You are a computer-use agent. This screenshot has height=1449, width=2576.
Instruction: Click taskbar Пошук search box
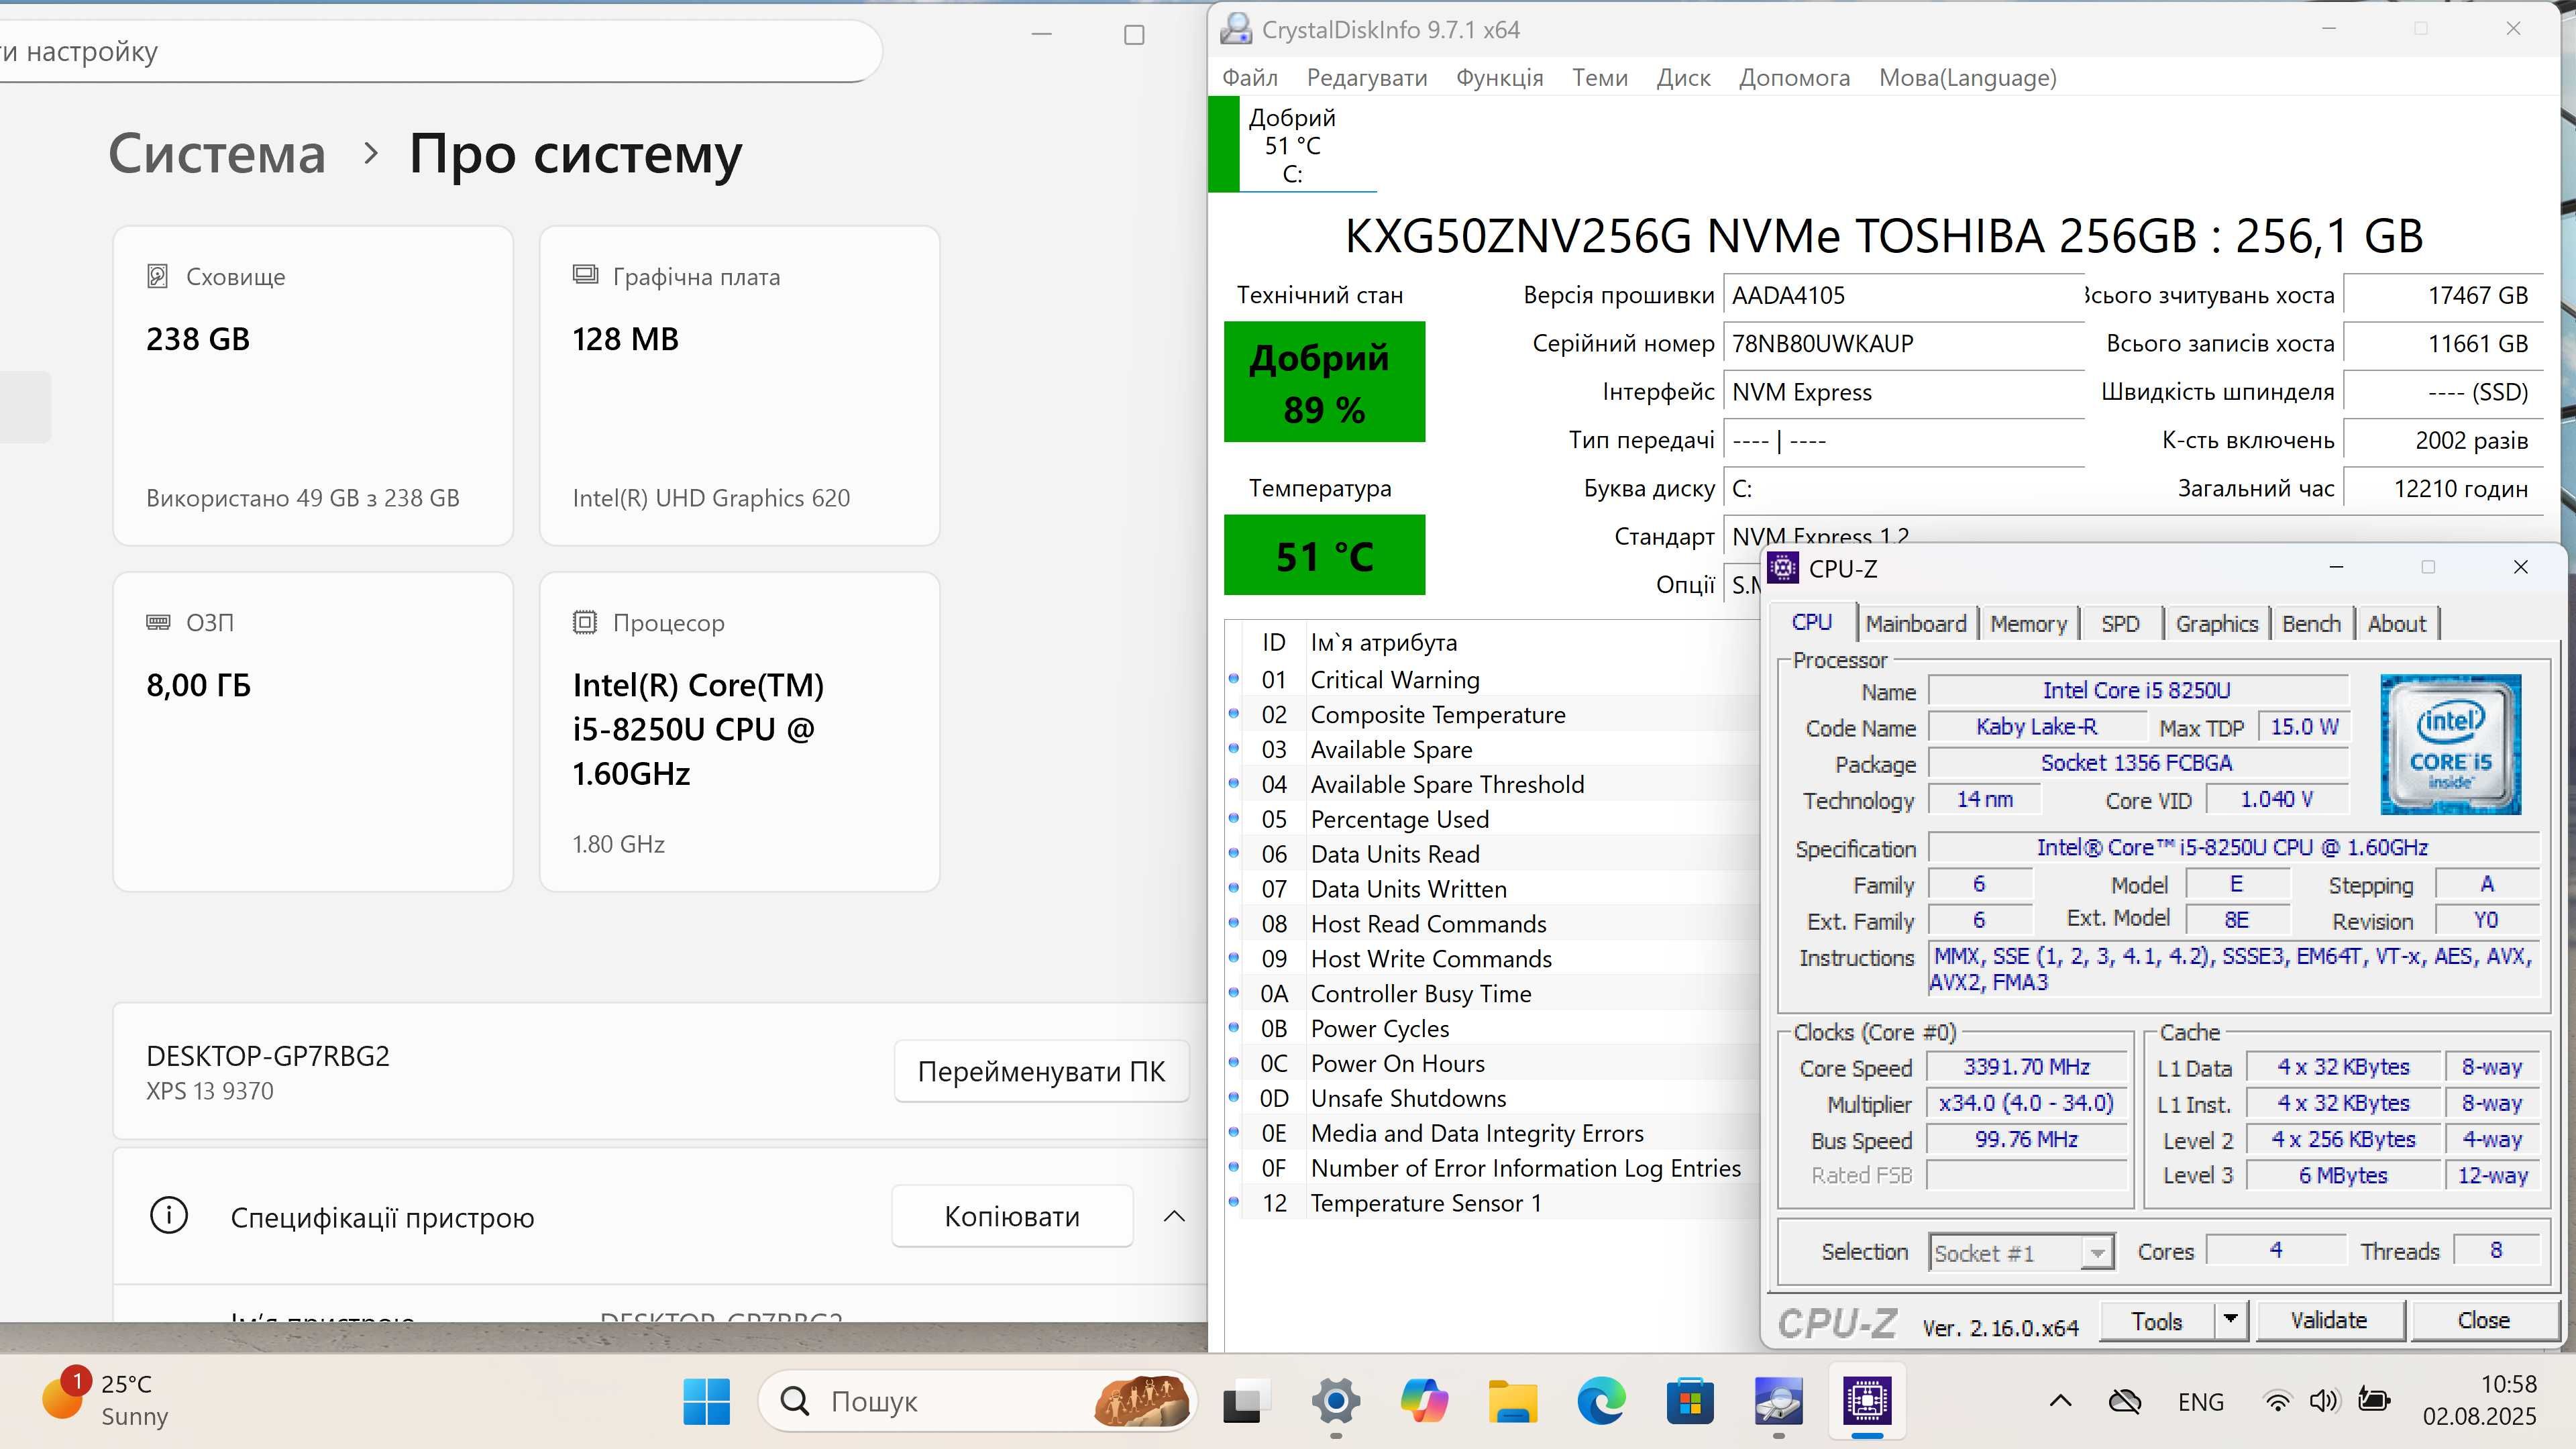pos(977,1401)
